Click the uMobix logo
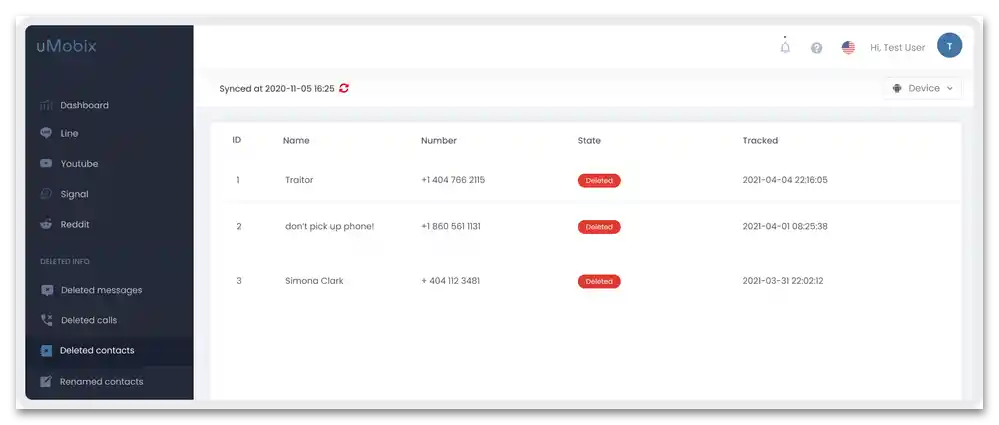This screenshot has width=999, height=425. click(67, 47)
